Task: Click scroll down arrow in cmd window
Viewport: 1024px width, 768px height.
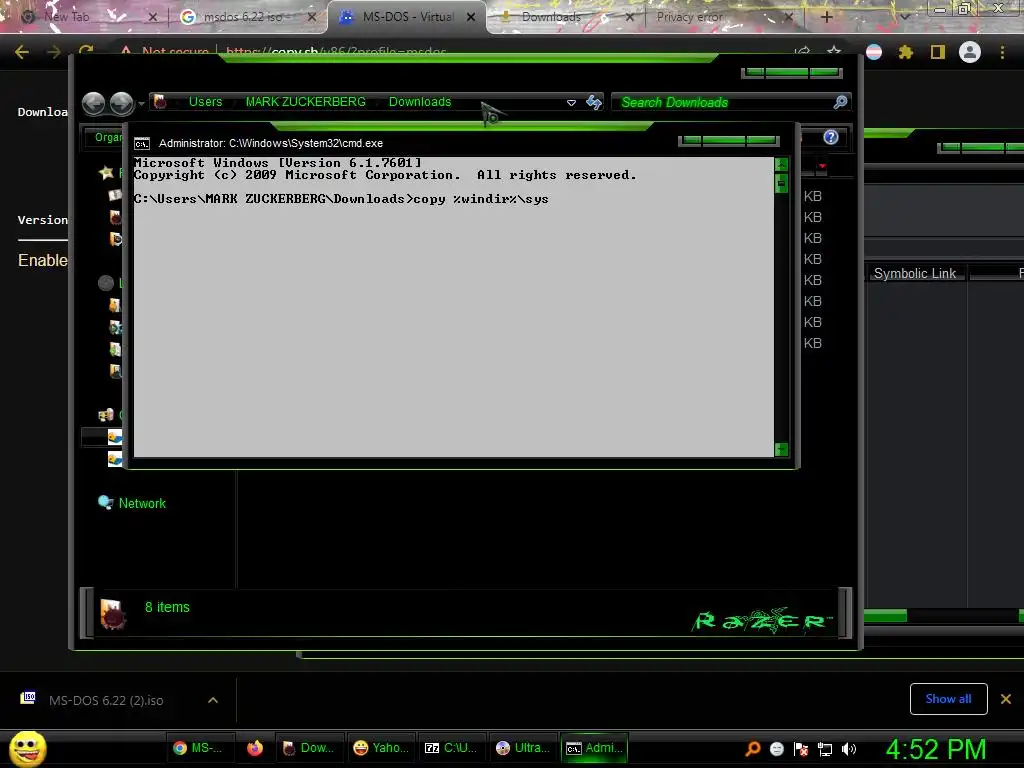Action: [x=781, y=449]
